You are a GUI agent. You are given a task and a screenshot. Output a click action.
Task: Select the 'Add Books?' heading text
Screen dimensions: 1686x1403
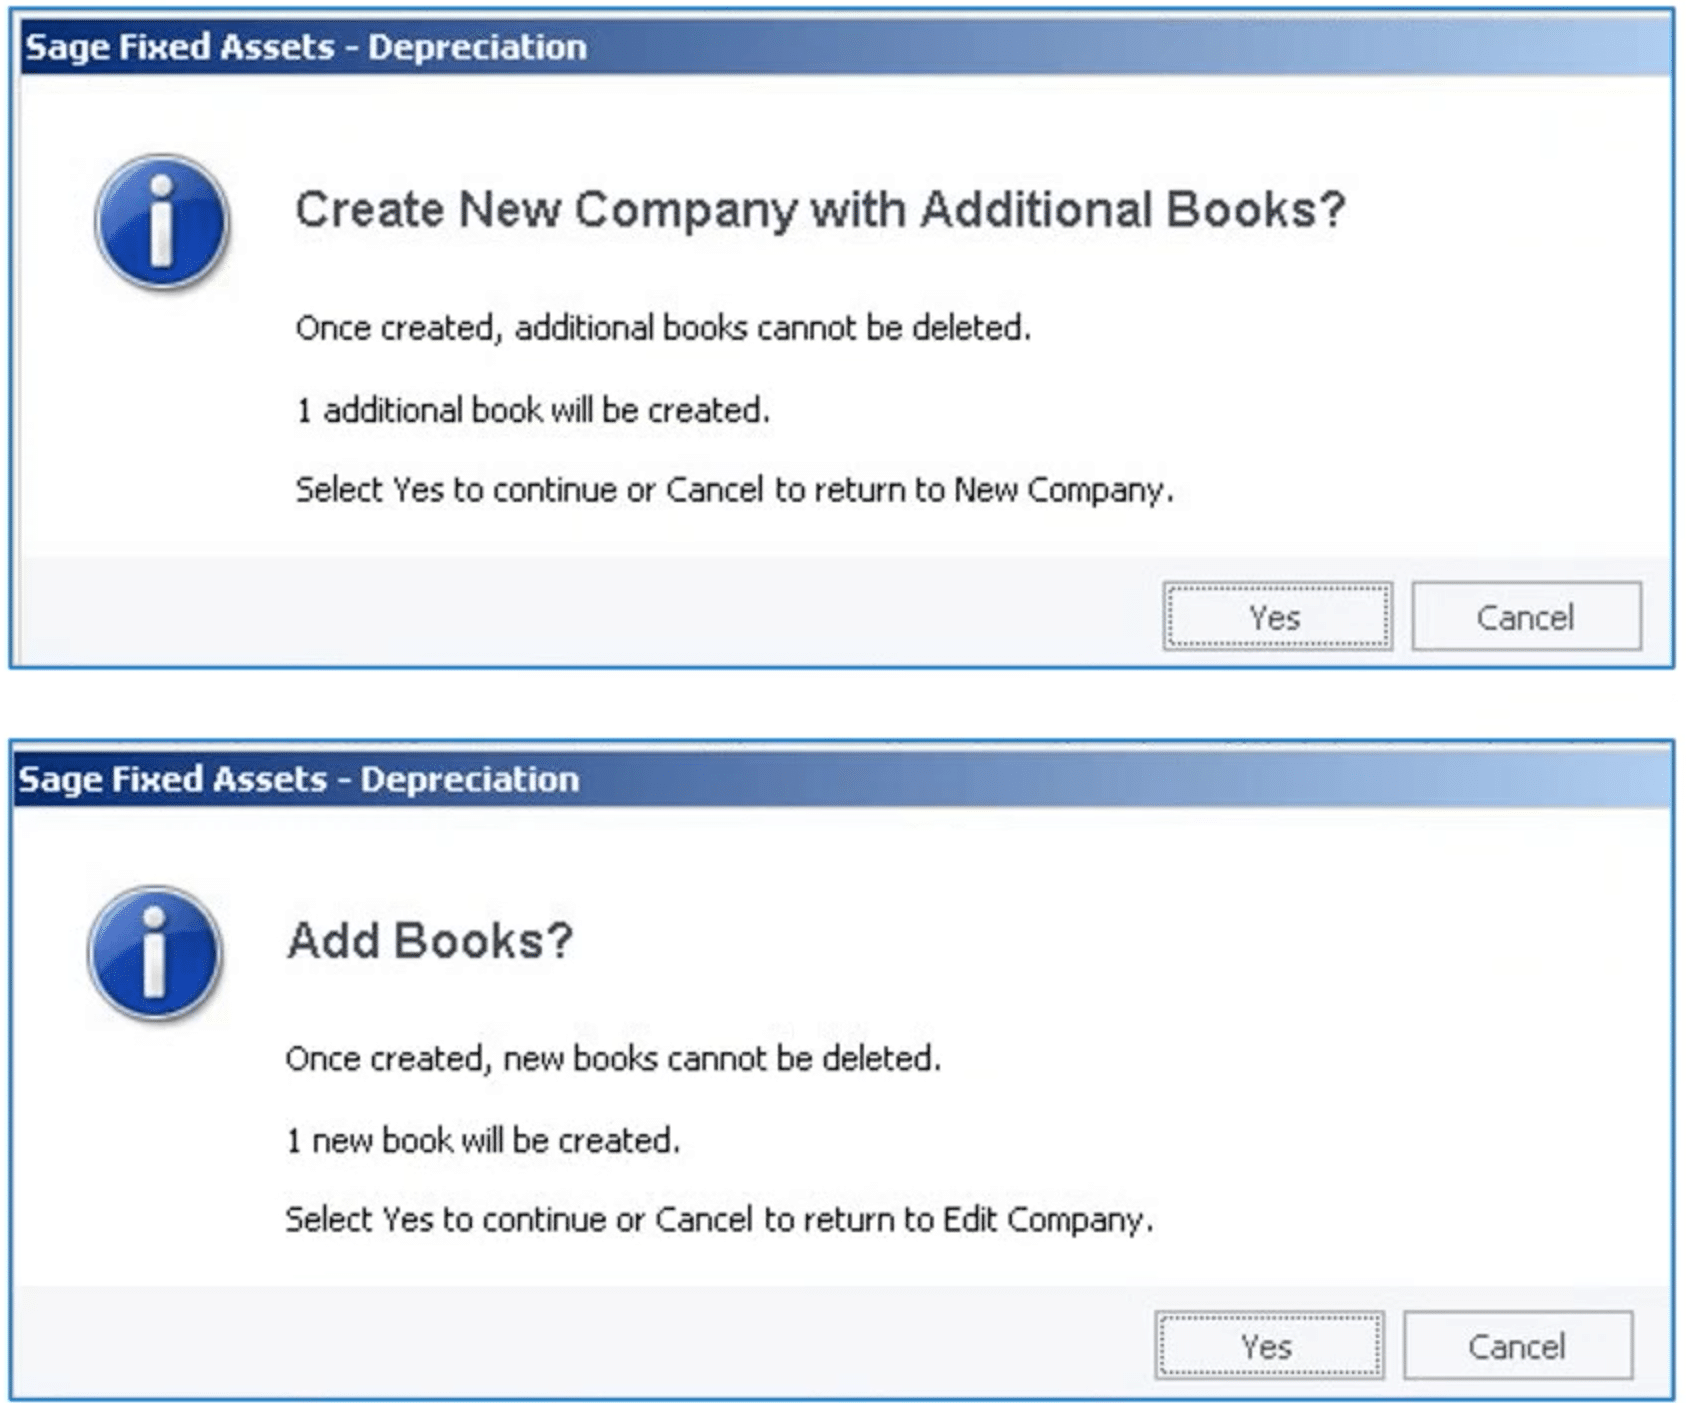point(430,940)
